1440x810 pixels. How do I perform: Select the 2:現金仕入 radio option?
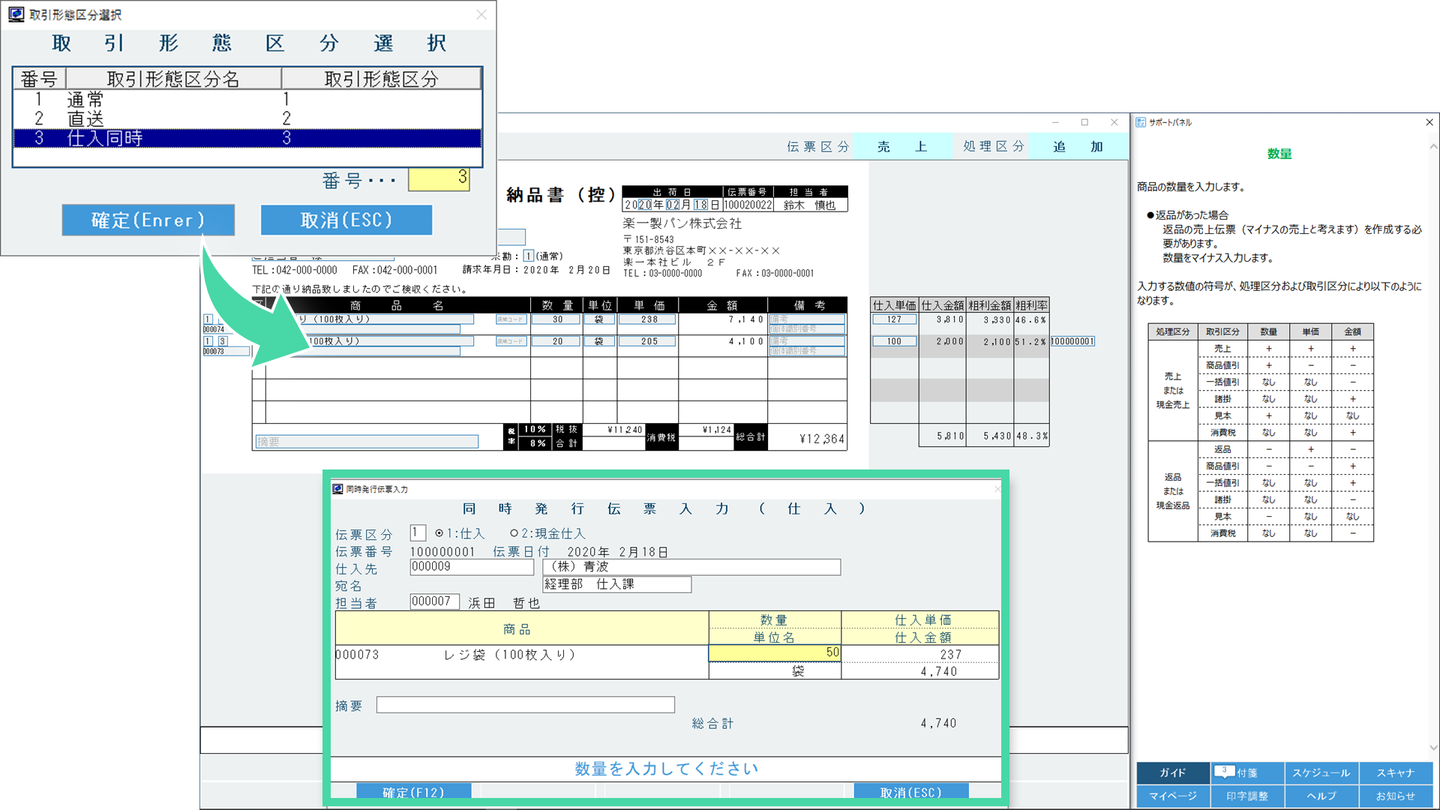point(515,534)
